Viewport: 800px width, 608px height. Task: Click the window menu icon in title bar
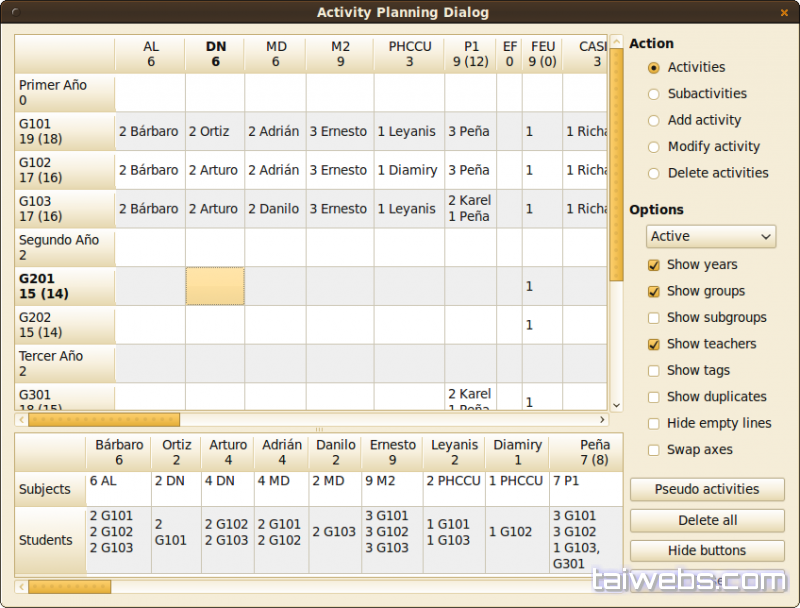click(x=12, y=12)
